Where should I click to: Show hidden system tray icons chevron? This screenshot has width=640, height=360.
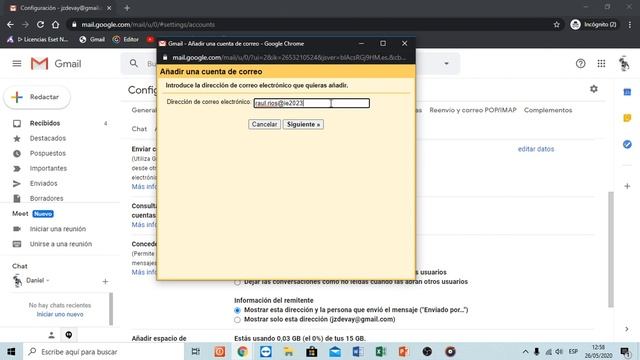click(x=525, y=351)
